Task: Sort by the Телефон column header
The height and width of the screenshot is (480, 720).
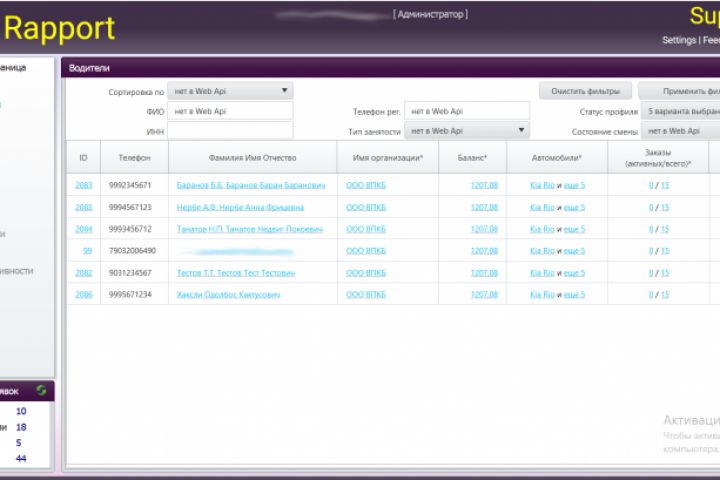Action: (134, 158)
